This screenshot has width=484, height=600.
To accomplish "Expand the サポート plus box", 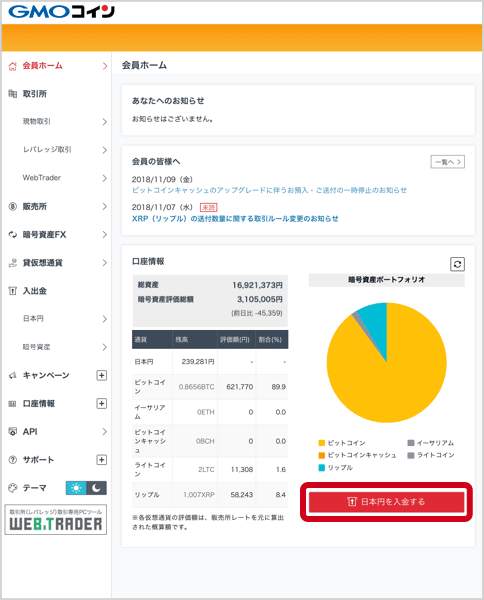I will [x=101, y=460].
